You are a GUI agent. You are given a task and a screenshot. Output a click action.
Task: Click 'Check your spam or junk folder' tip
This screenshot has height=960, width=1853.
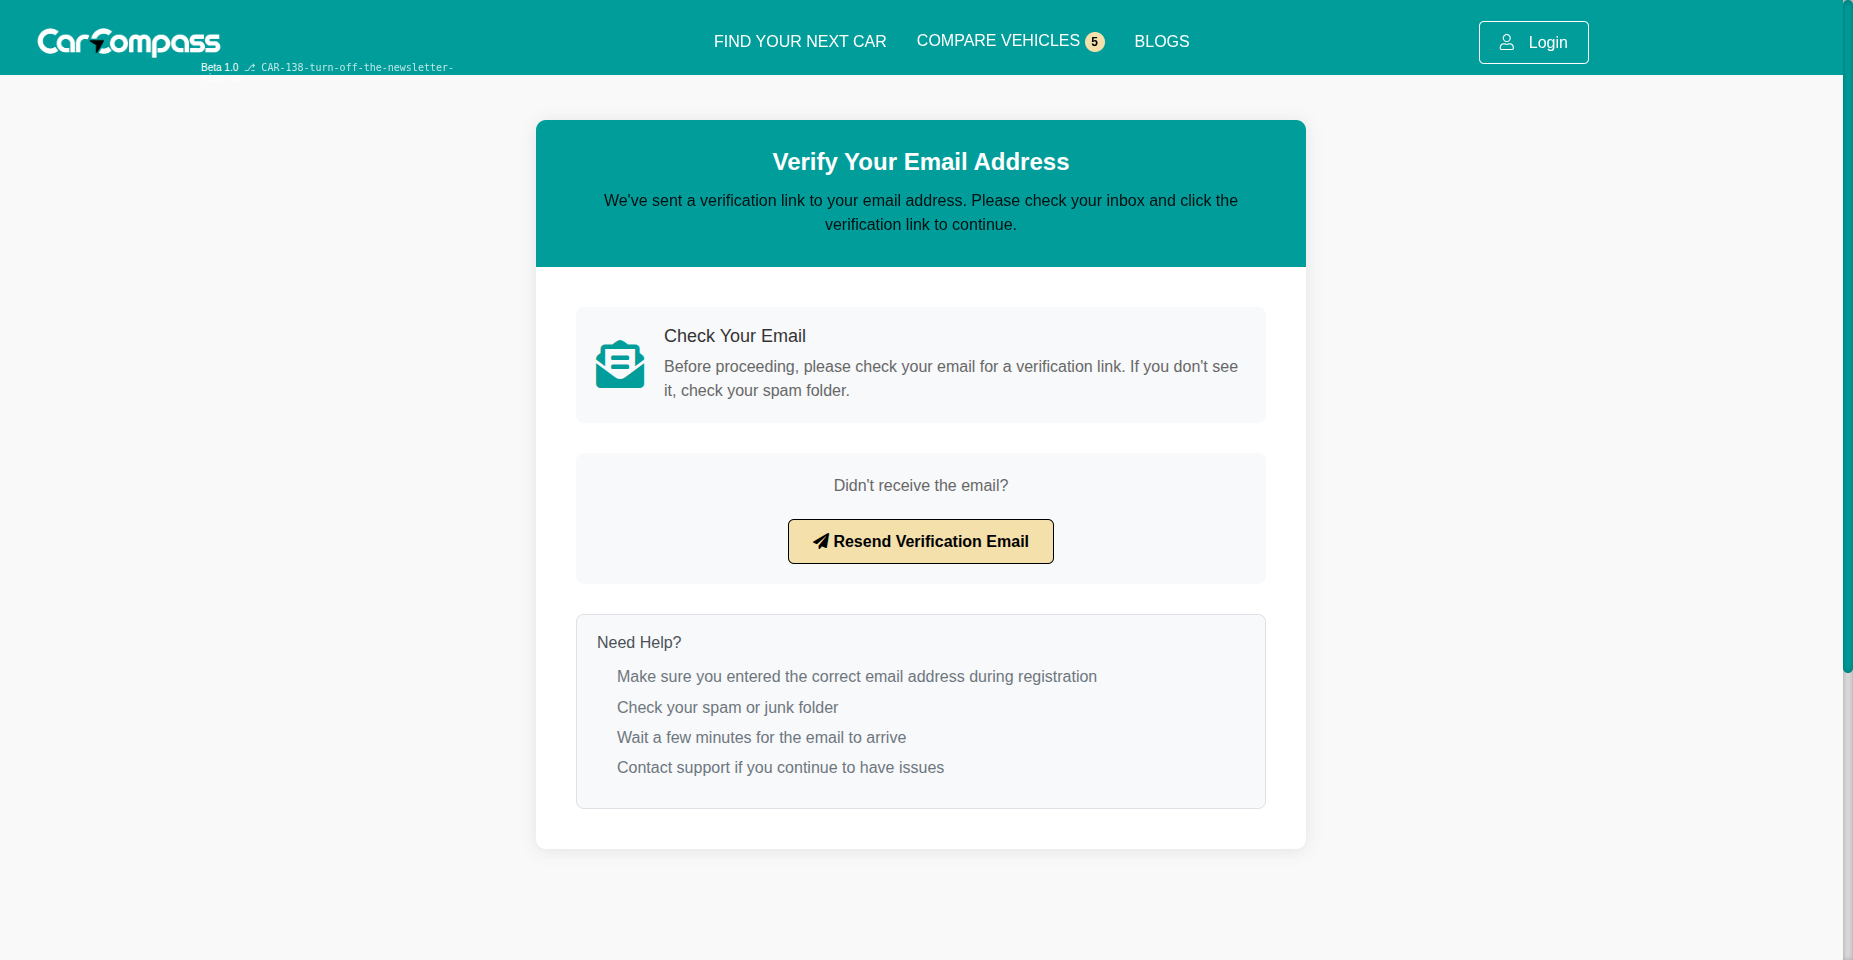[x=727, y=707]
